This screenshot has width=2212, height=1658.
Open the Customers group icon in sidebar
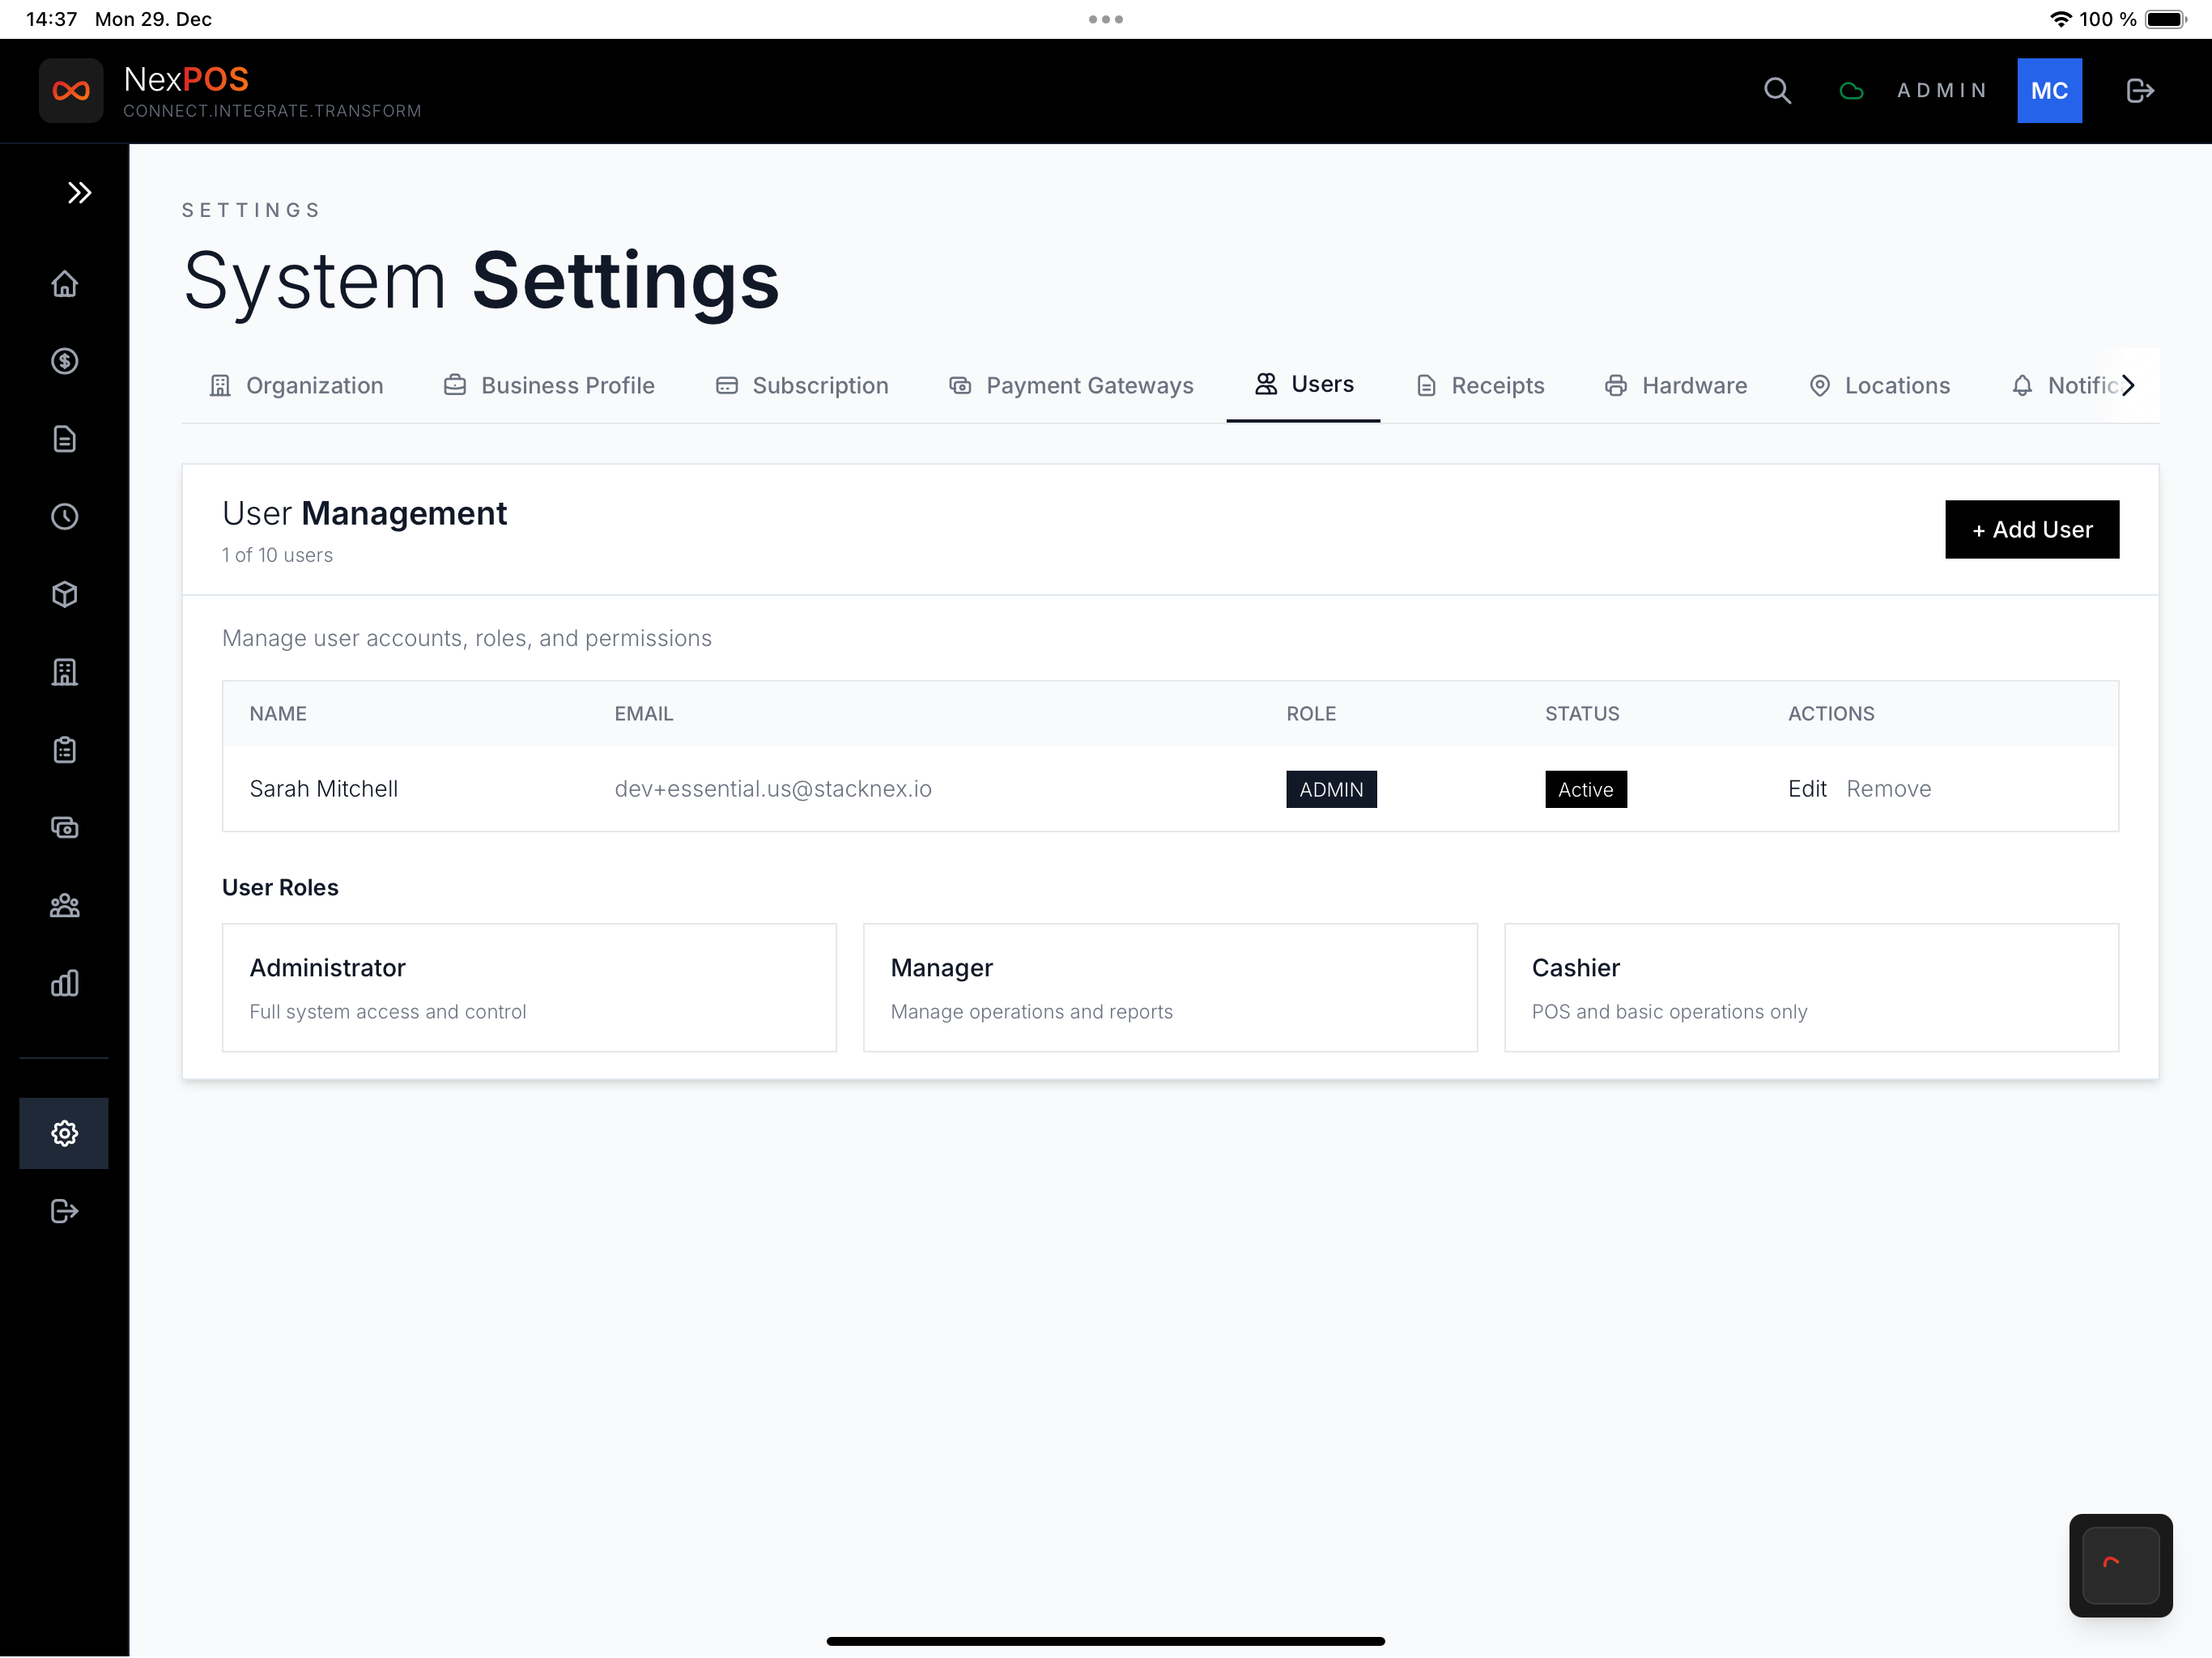click(64, 905)
